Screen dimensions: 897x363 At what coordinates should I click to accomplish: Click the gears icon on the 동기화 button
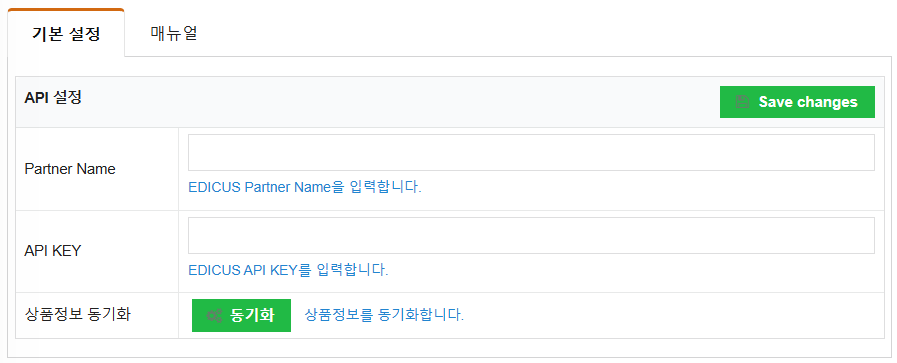[215, 316]
